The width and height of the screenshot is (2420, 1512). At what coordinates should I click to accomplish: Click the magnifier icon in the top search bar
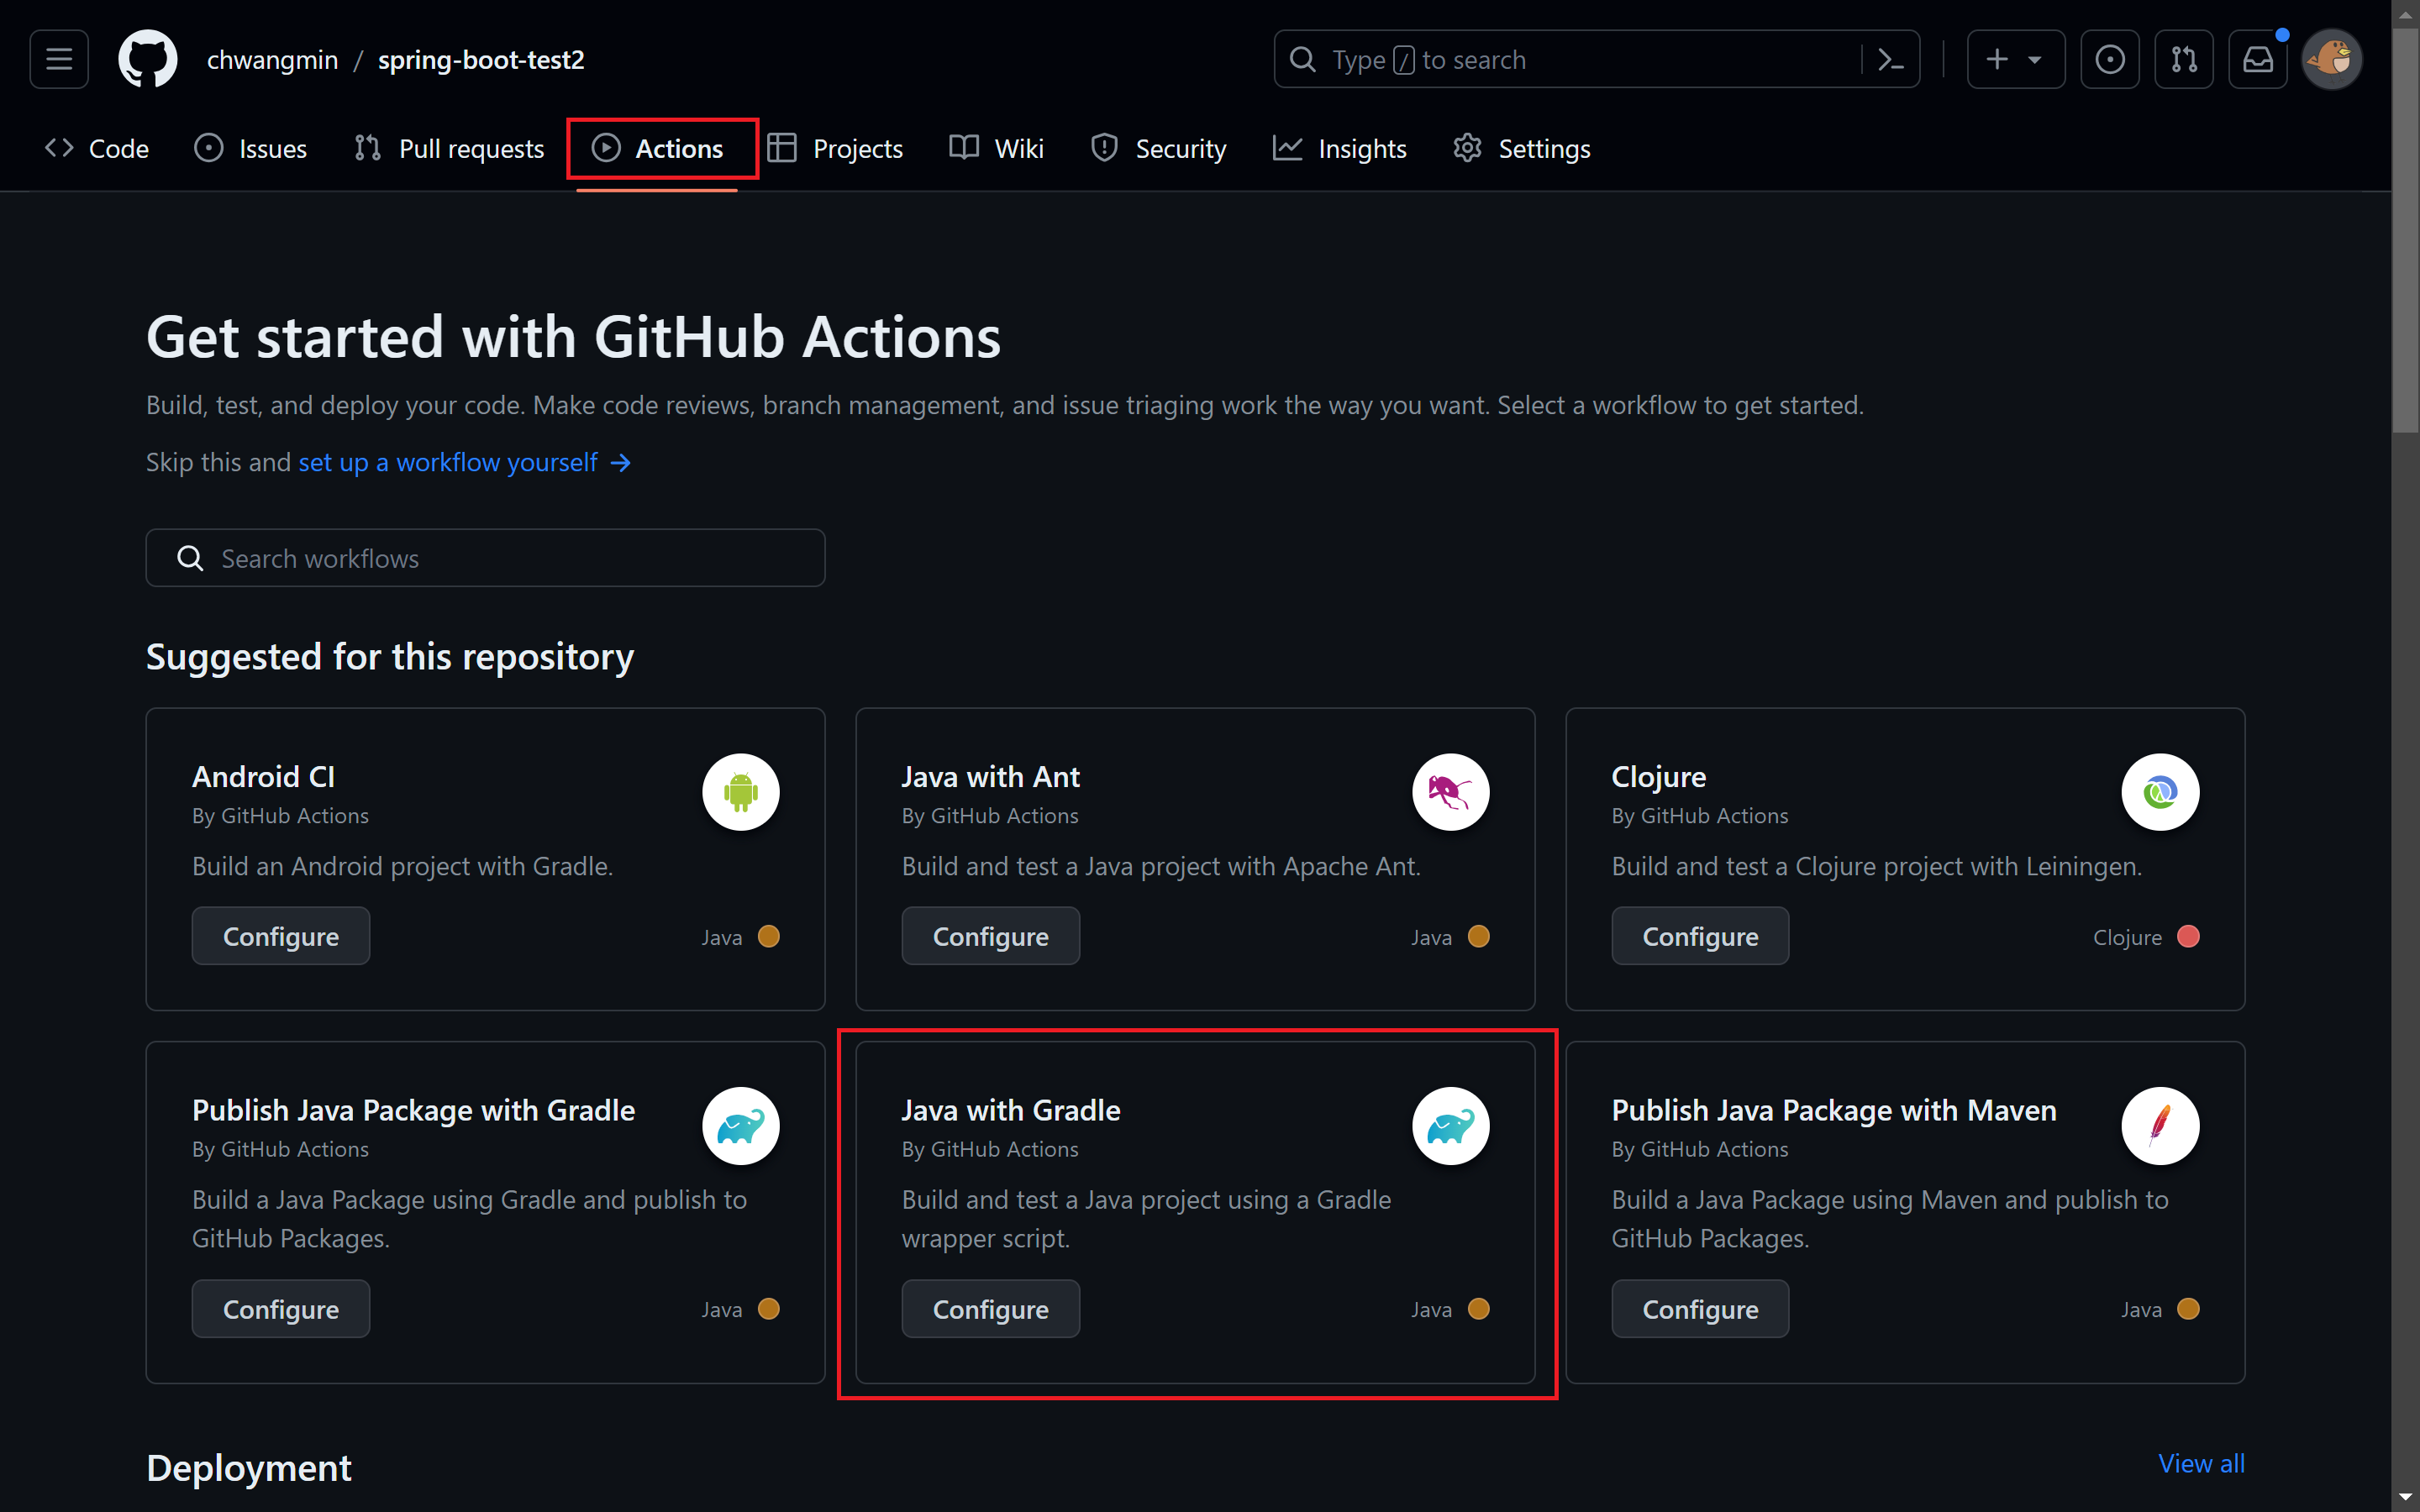tap(1303, 59)
